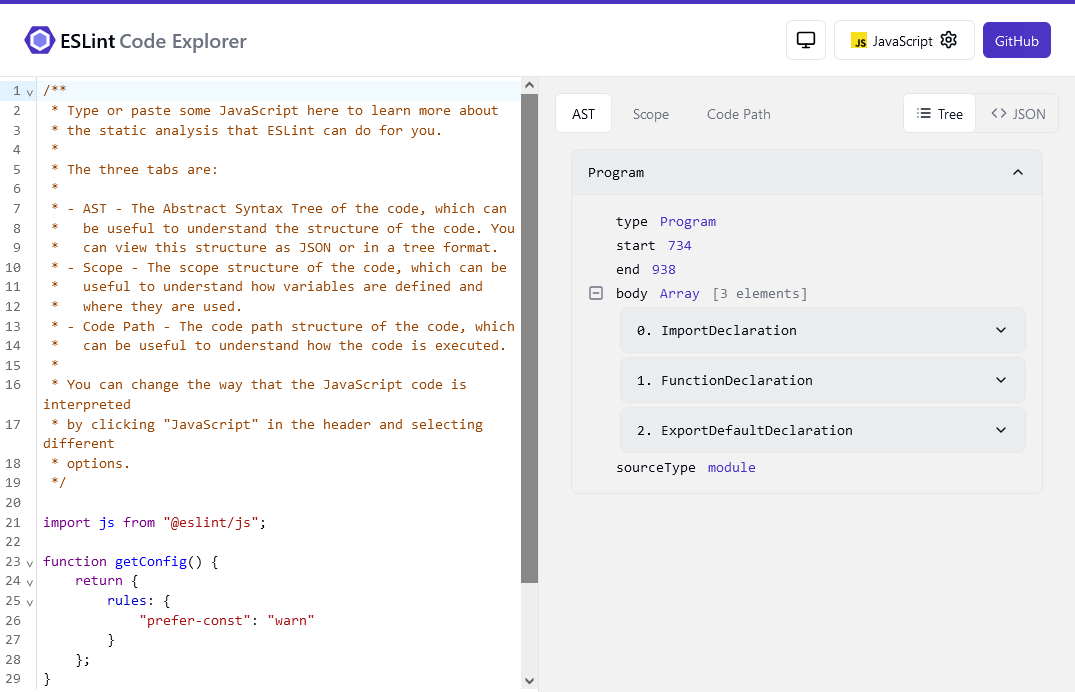Click the GitHub button

tap(1017, 40)
